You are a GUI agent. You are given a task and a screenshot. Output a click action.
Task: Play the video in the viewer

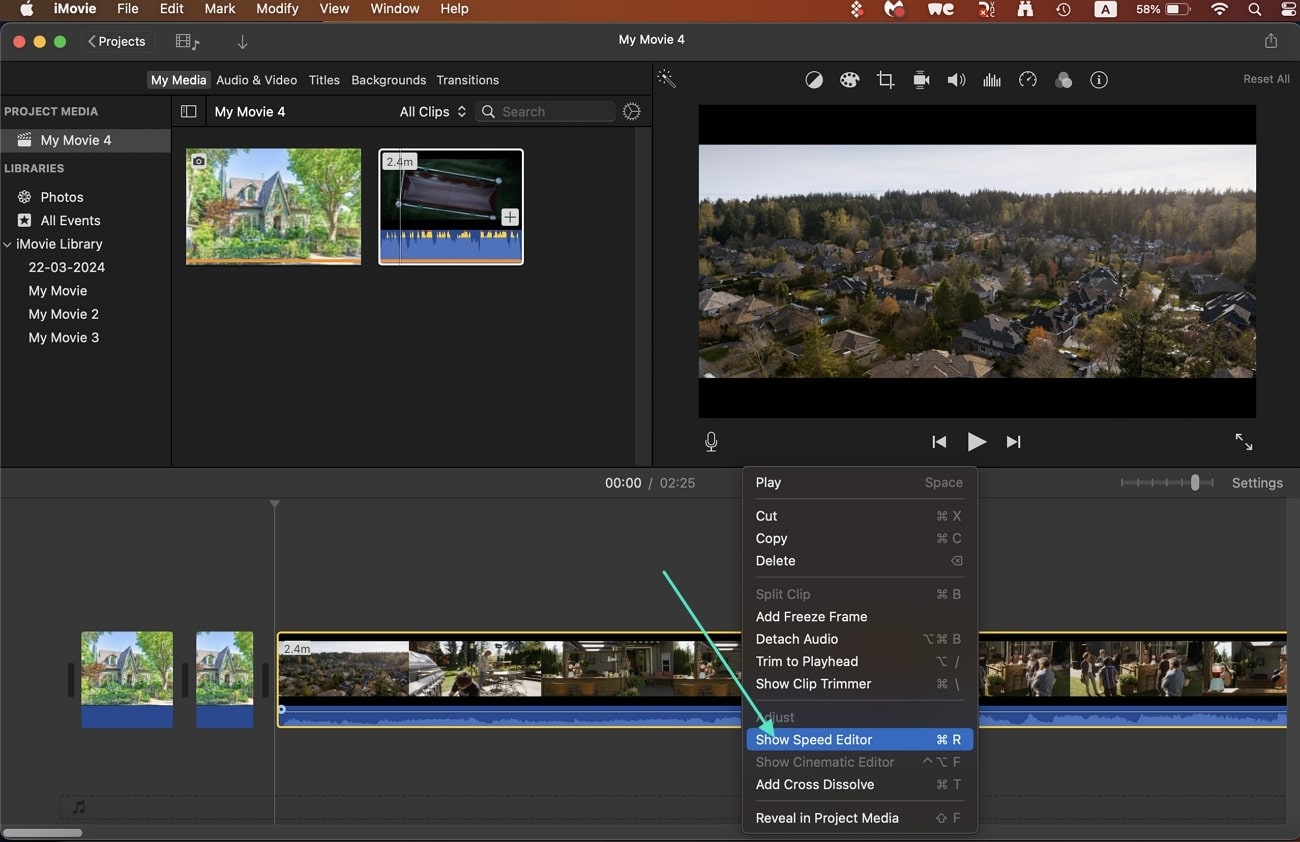pyautogui.click(x=977, y=441)
